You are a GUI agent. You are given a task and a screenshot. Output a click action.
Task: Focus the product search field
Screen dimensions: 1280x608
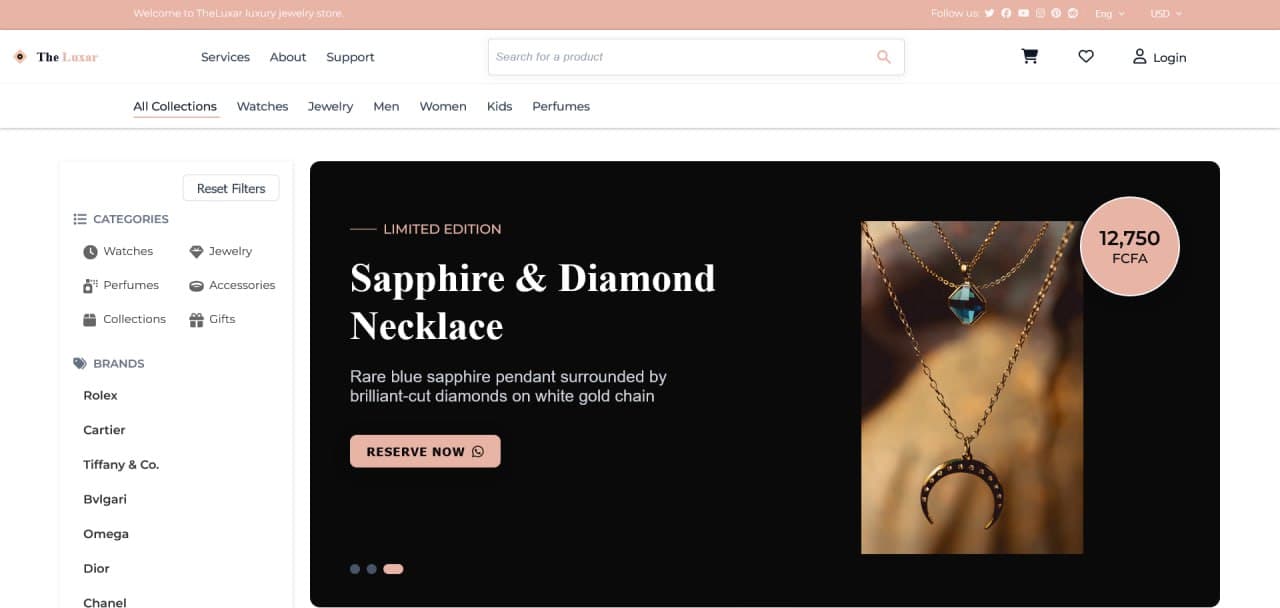pyautogui.click(x=680, y=57)
